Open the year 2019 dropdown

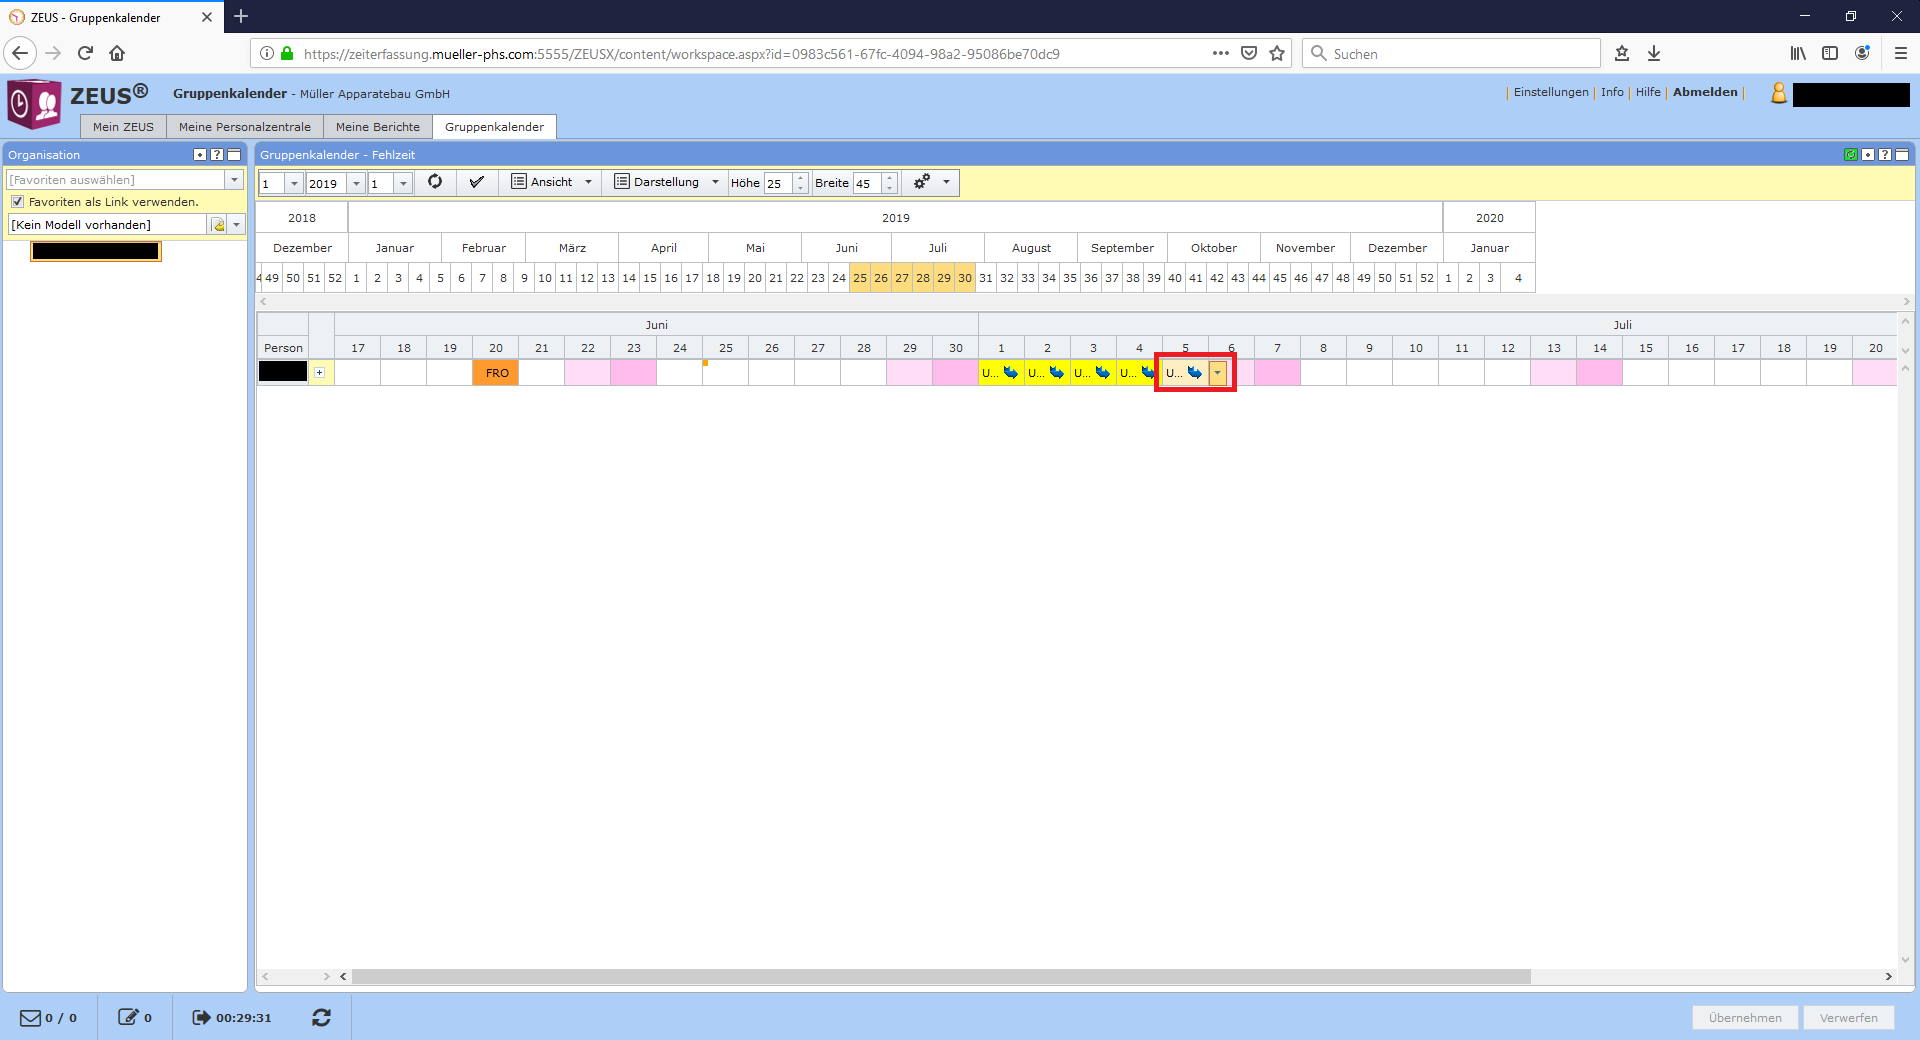[x=356, y=184]
